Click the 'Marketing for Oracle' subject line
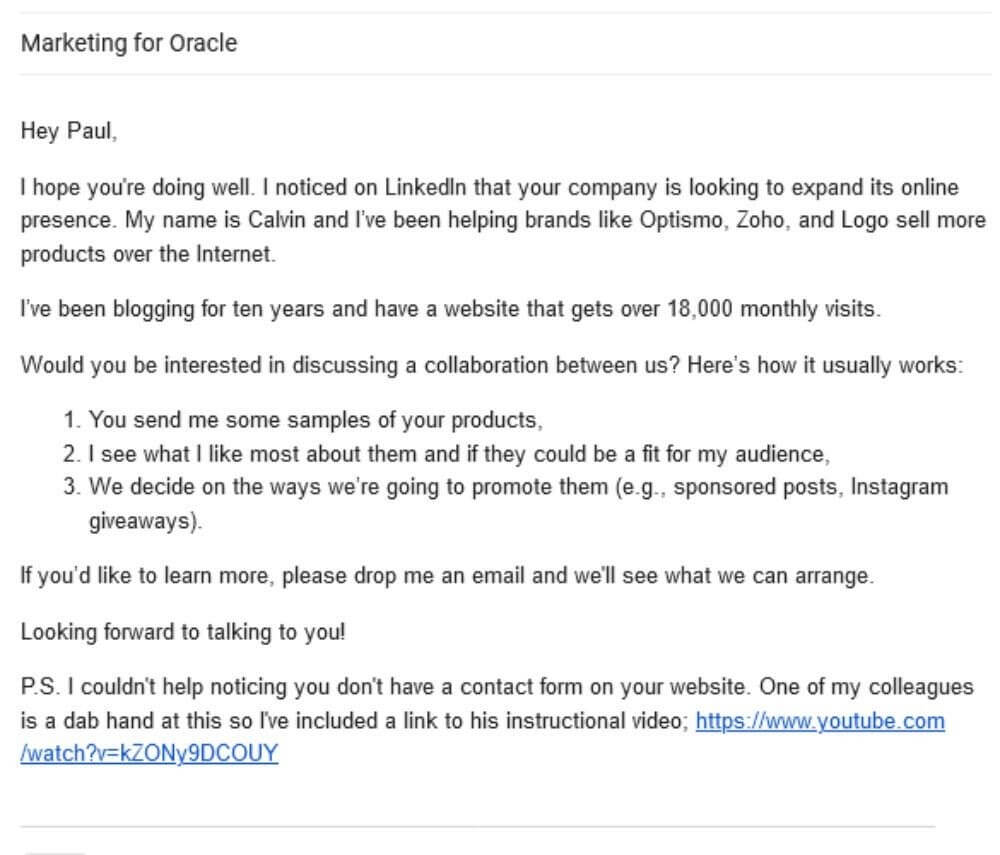The height and width of the screenshot is (855, 1000). pyautogui.click(x=129, y=44)
